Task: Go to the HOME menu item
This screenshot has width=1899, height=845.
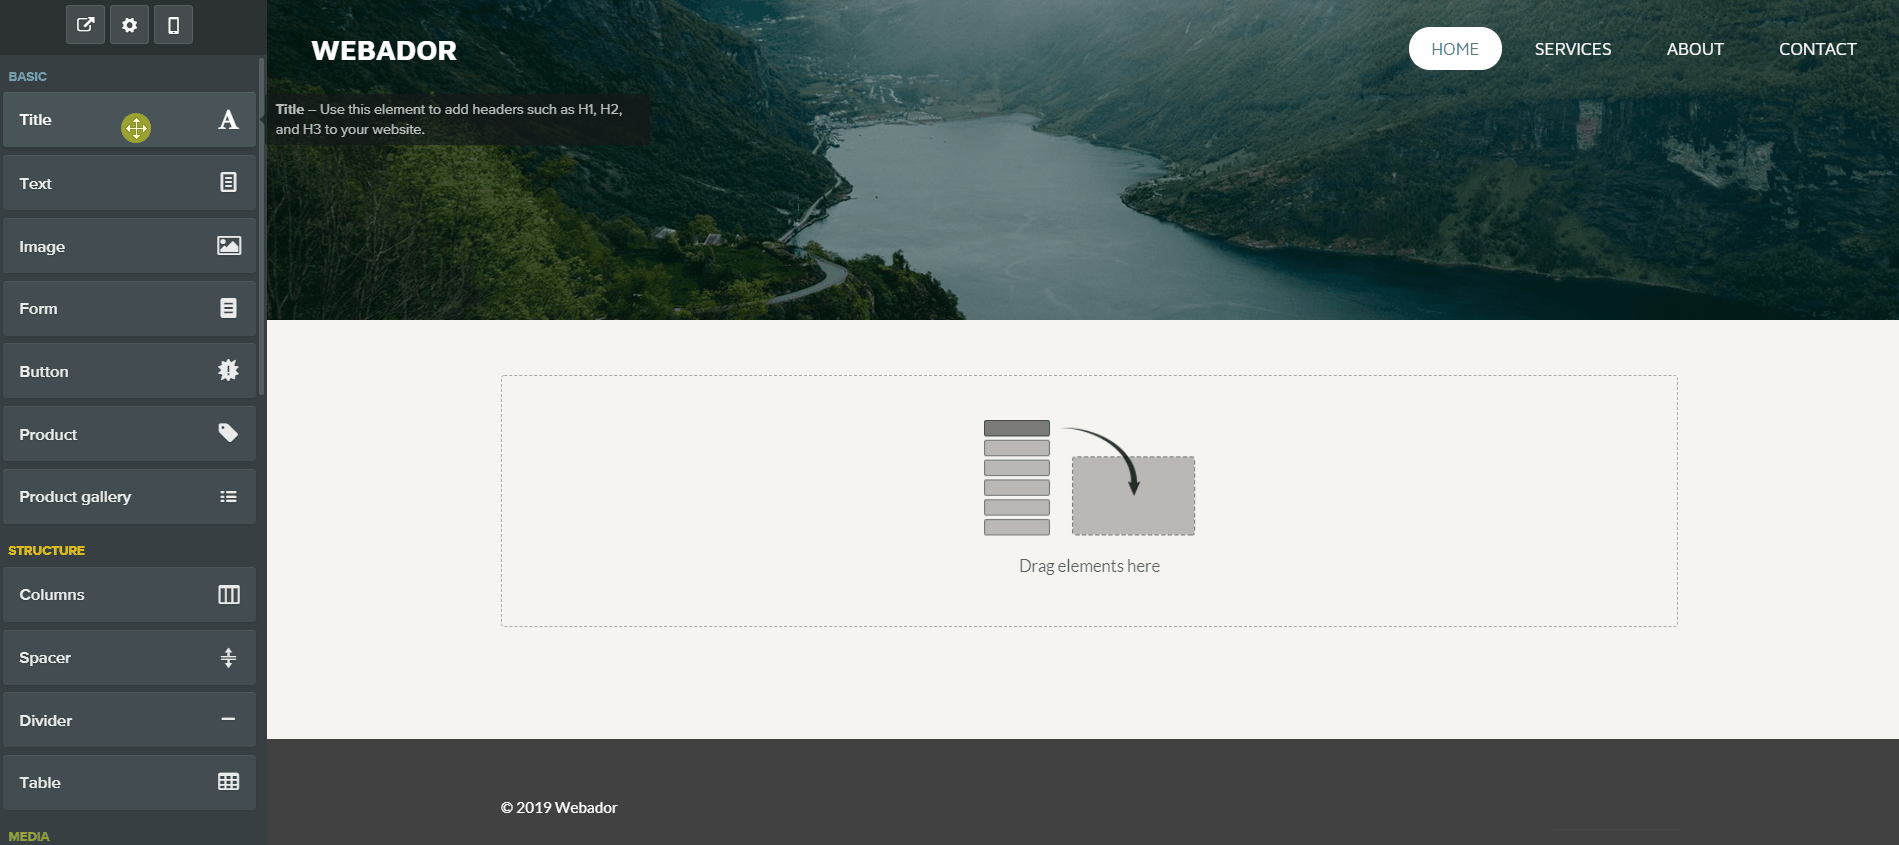Action: [1455, 49]
